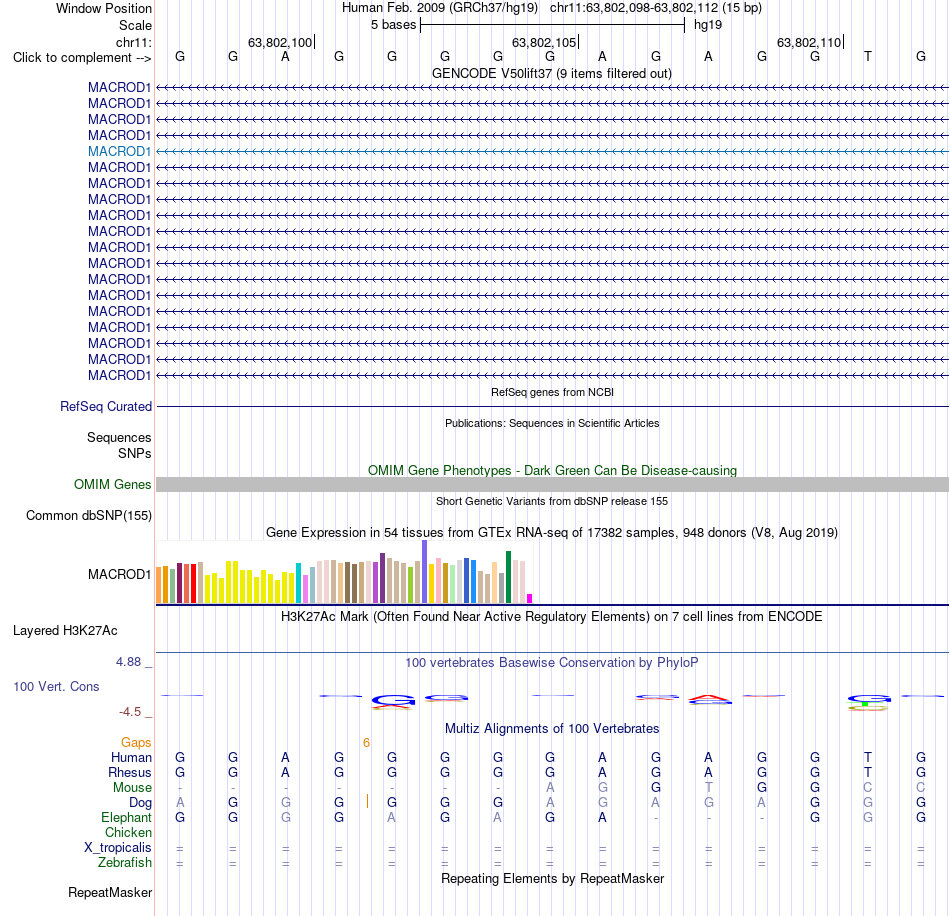The image size is (950, 916).
Task: Select the 'Elephant' species label
Action: point(126,818)
